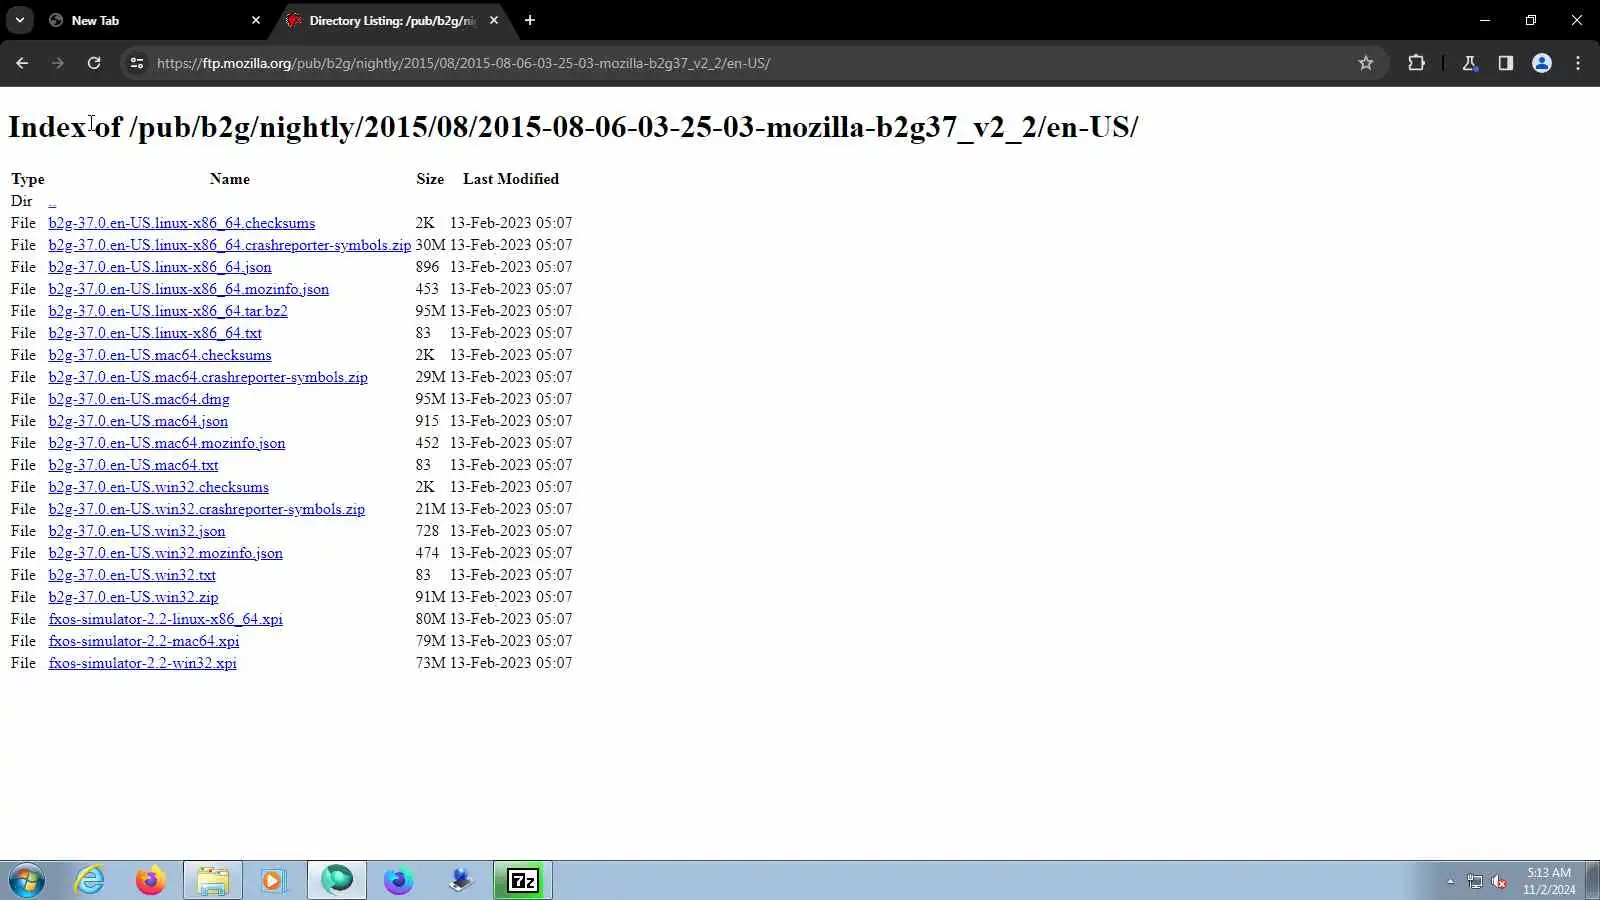
Task: Launch Internet Explorer from taskbar
Action: (90, 881)
